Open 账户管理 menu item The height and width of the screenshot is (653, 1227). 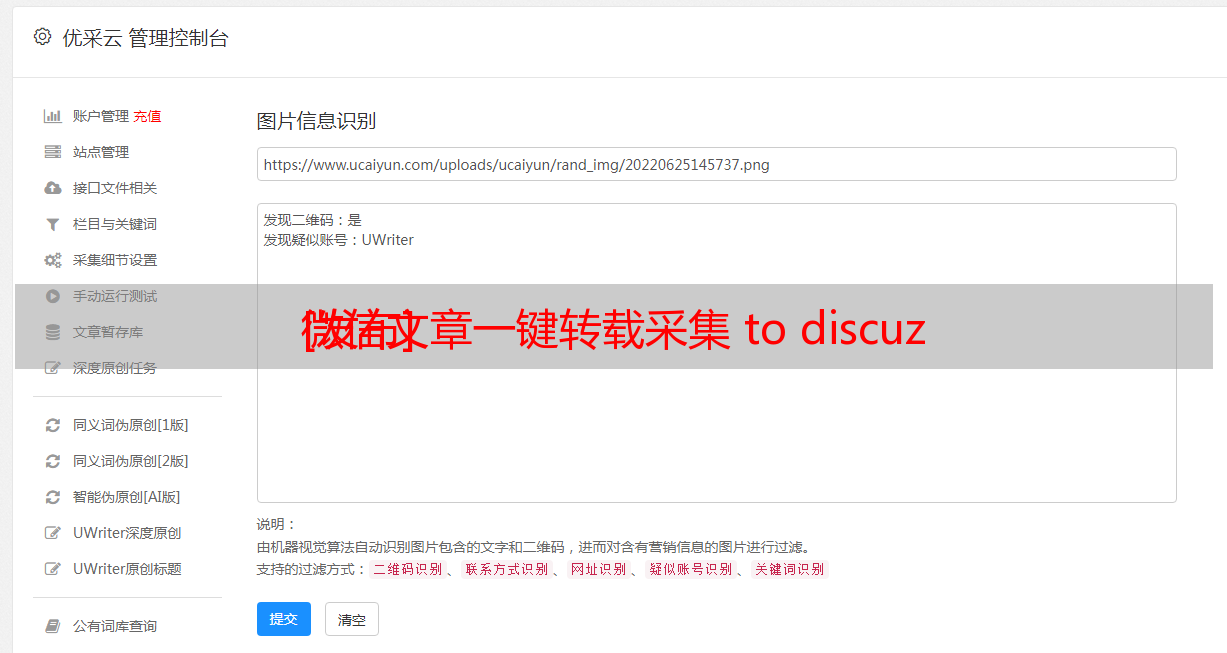(x=101, y=116)
